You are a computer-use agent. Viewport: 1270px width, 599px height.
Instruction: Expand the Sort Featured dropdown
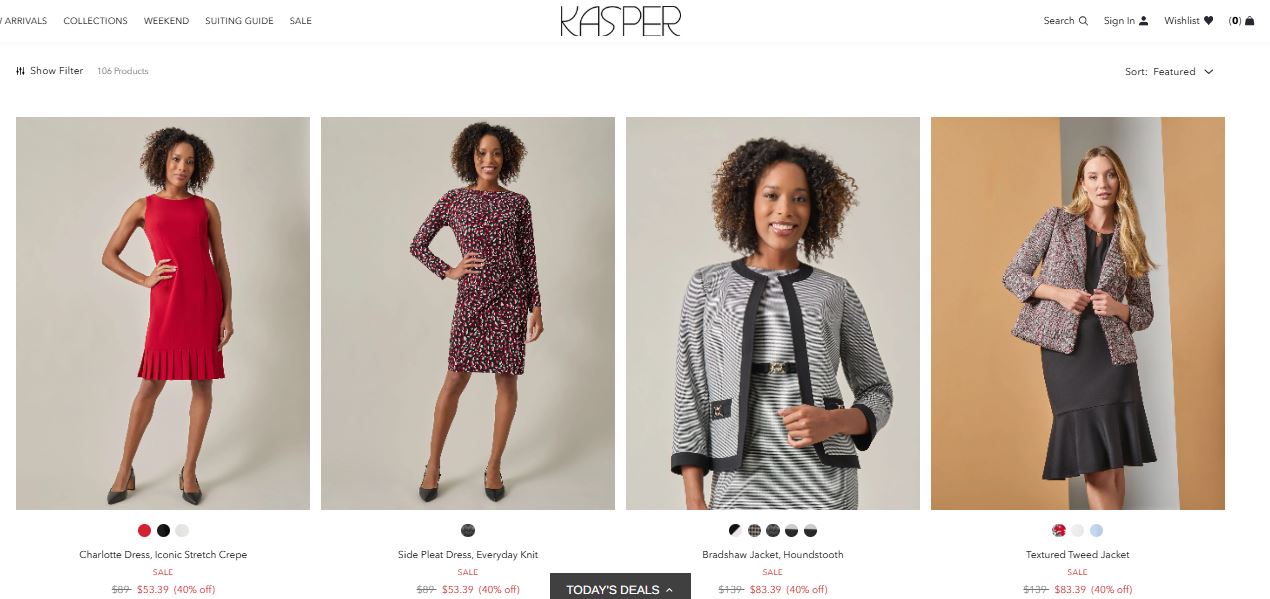(x=1169, y=72)
